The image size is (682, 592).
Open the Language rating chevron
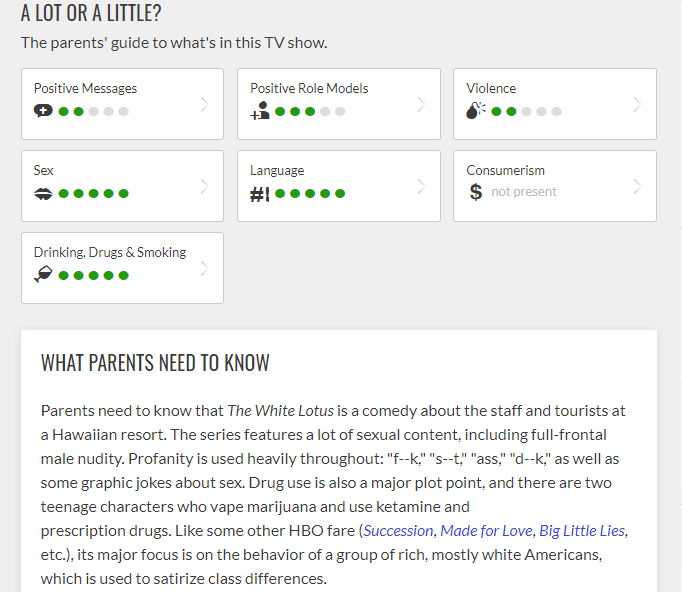click(x=421, y=187)
